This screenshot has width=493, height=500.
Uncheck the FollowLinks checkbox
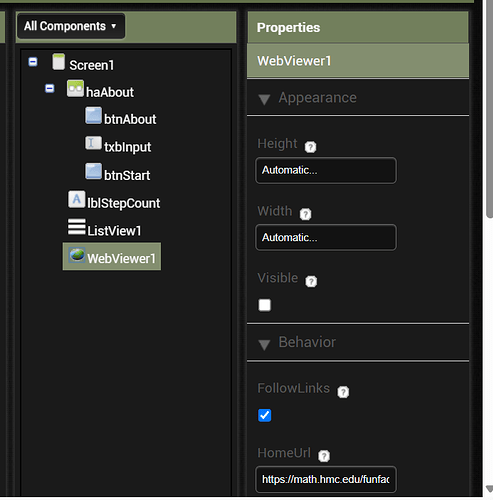pos(265,415)
